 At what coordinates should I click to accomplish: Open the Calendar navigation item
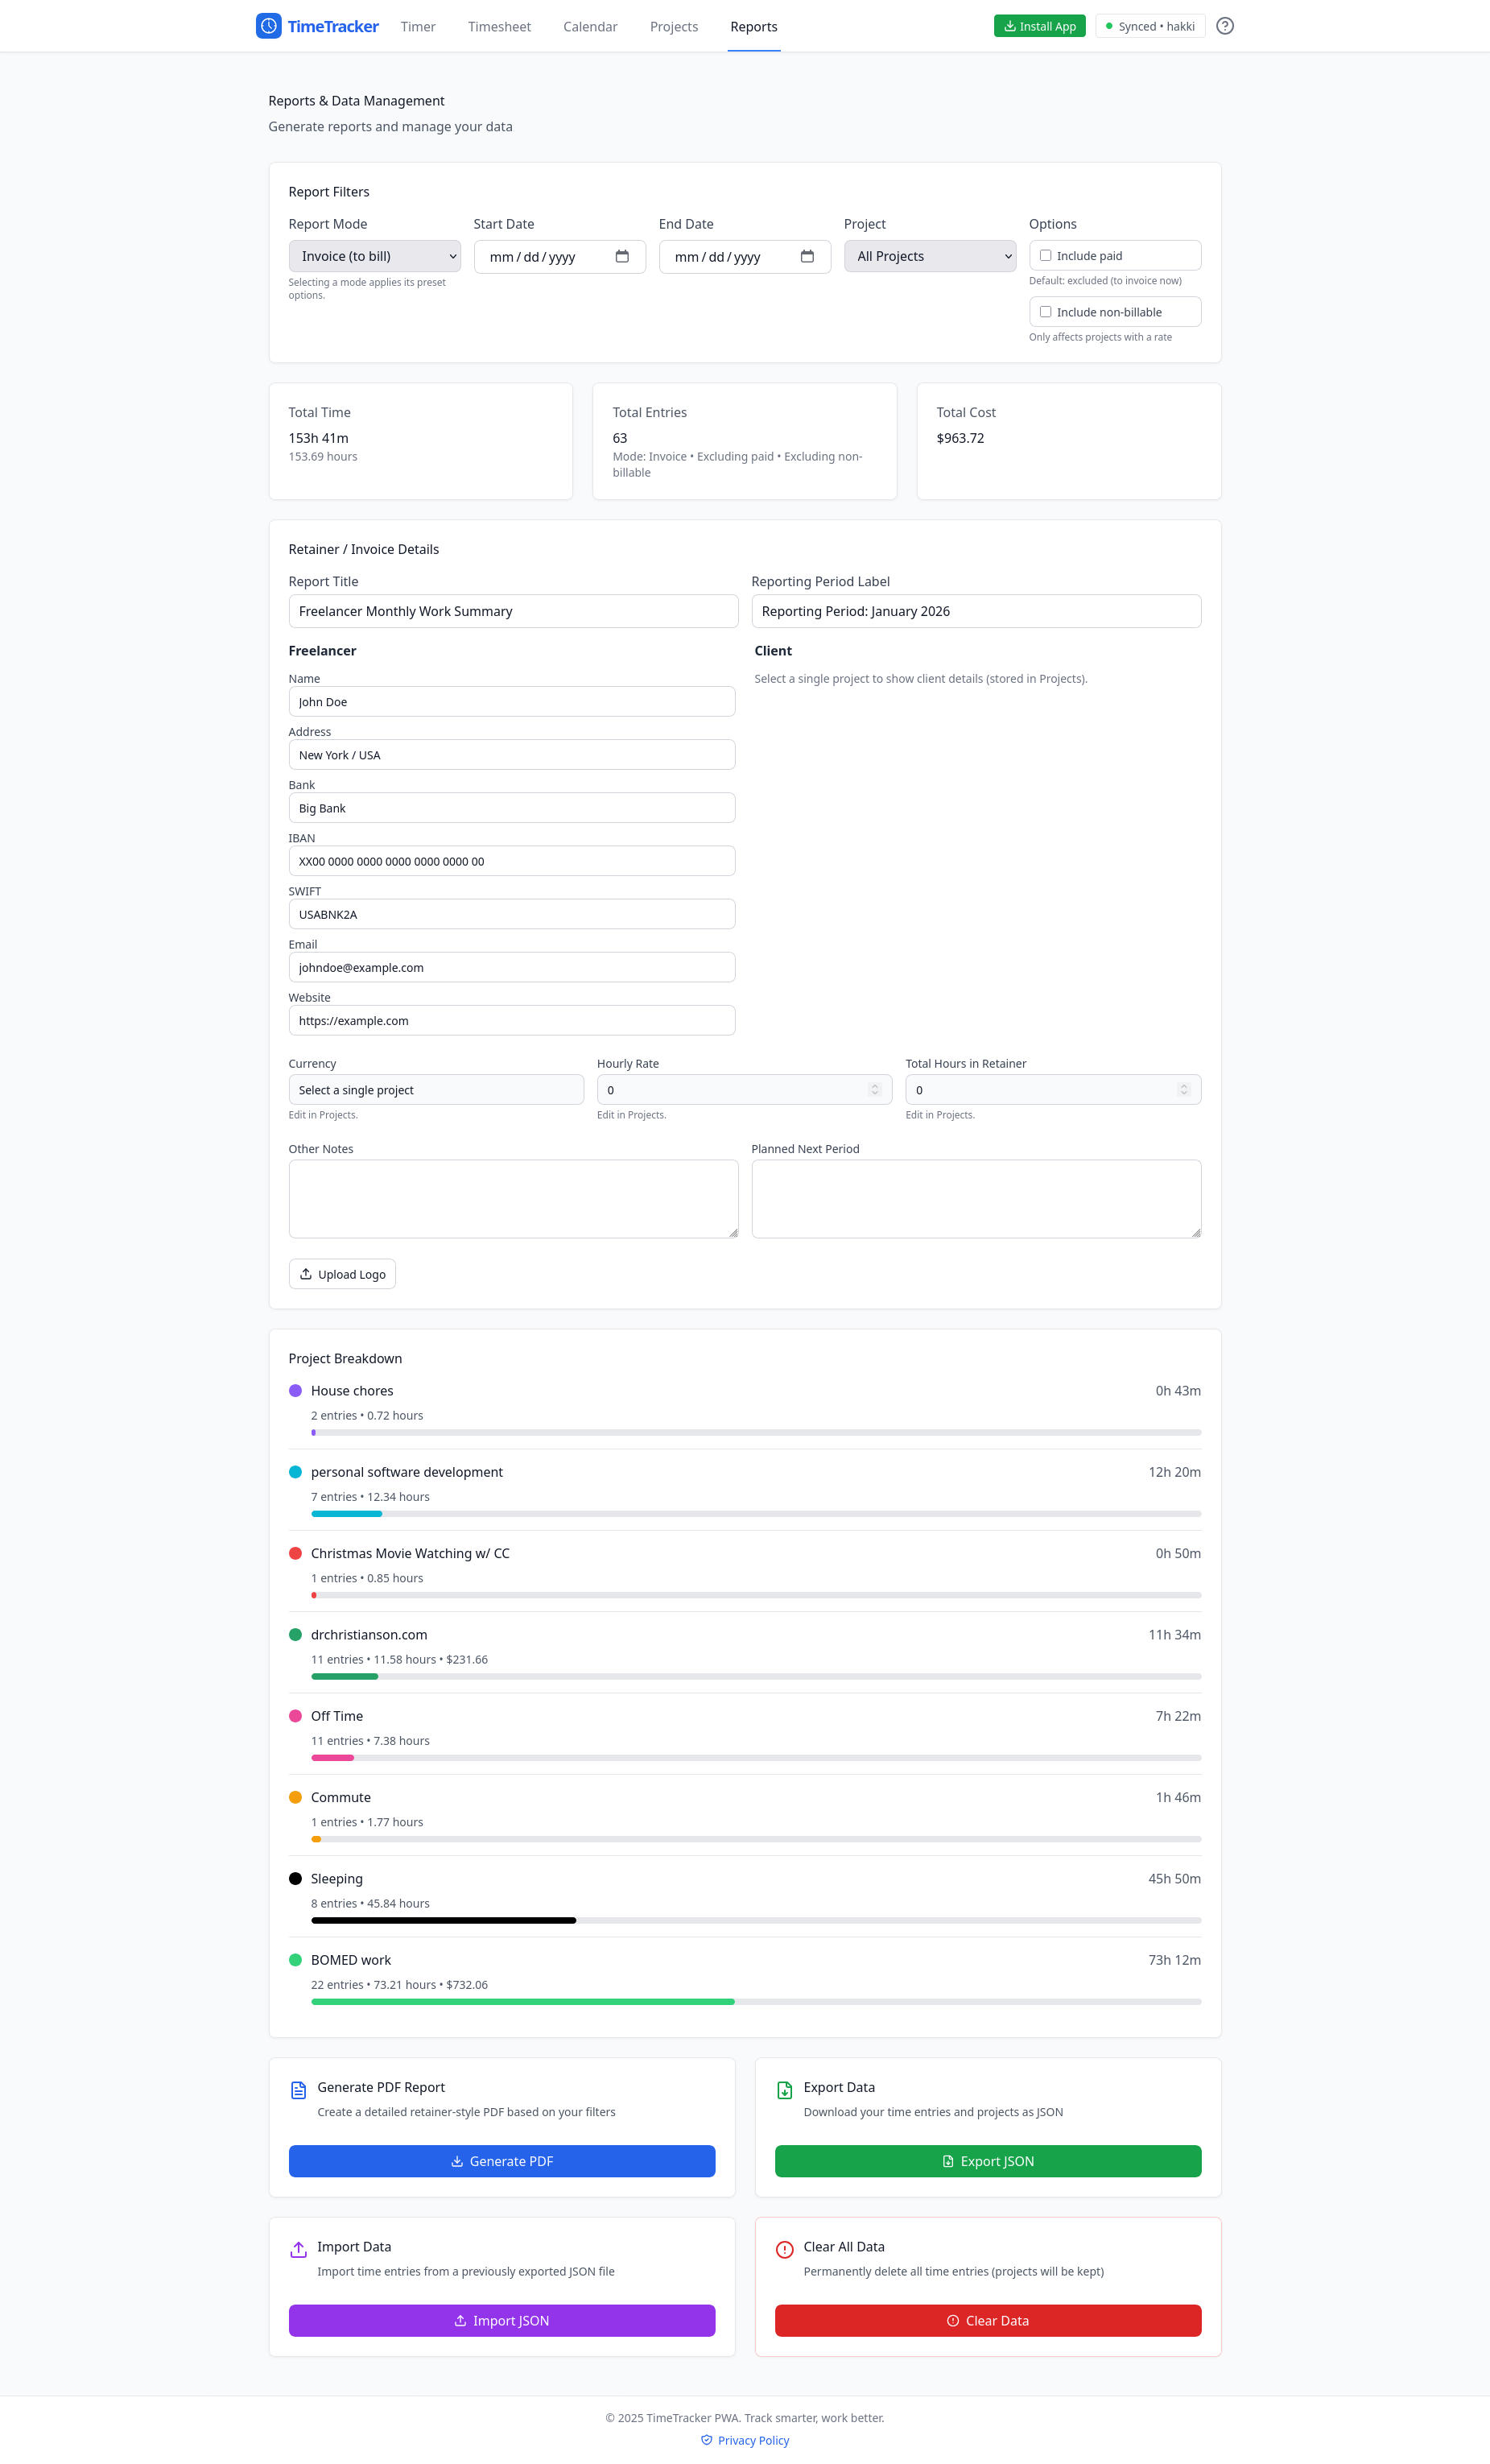click(590, 26)
